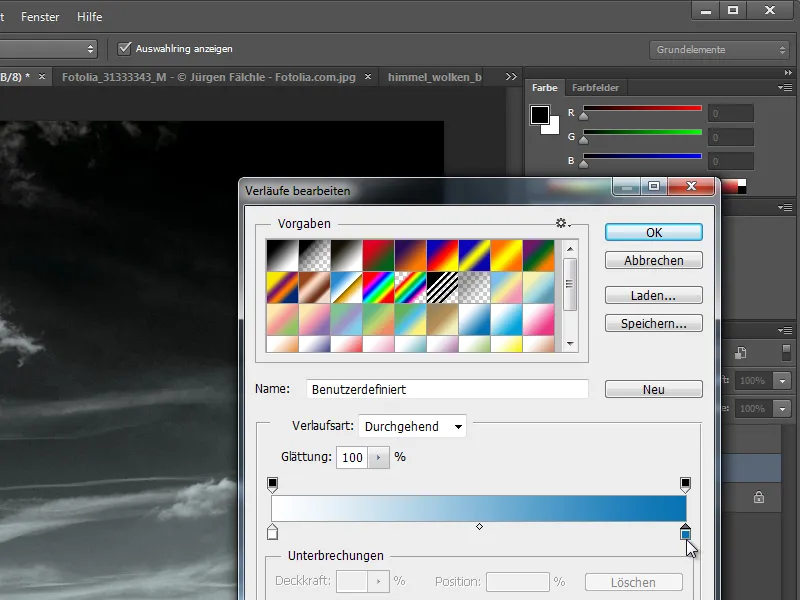This screenshot has width=800, height=600.
Task: Maximize the Verläufe bearbeiten dialog
Action: [x=654, y=186]
